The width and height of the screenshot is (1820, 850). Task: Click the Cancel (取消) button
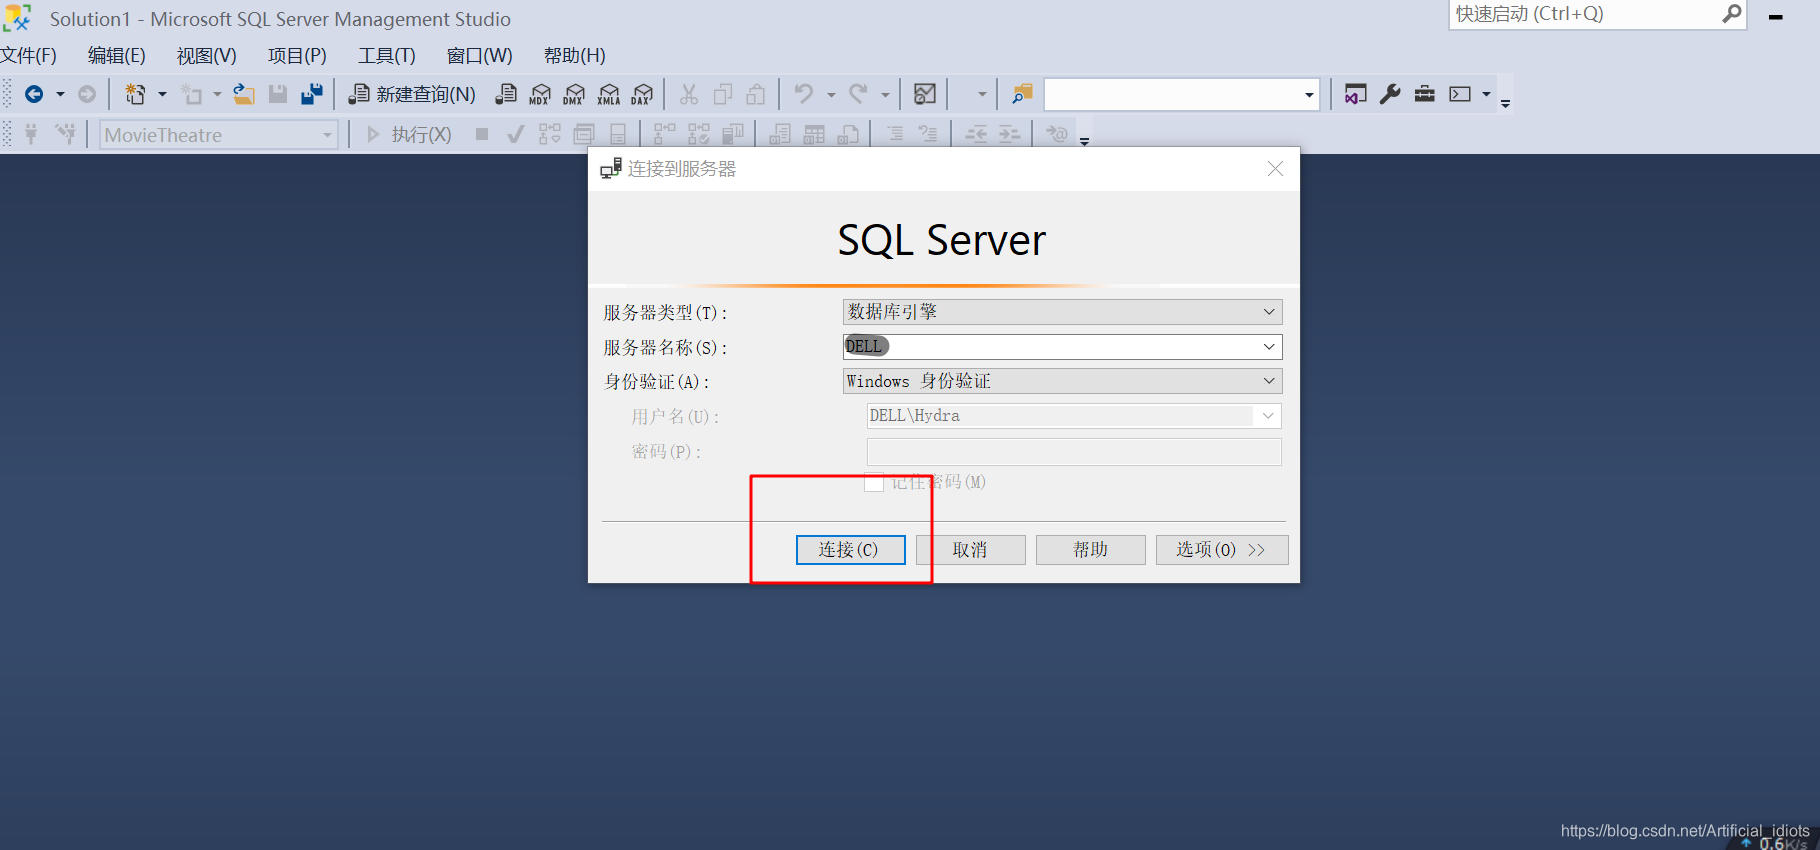tap(970, 550)
